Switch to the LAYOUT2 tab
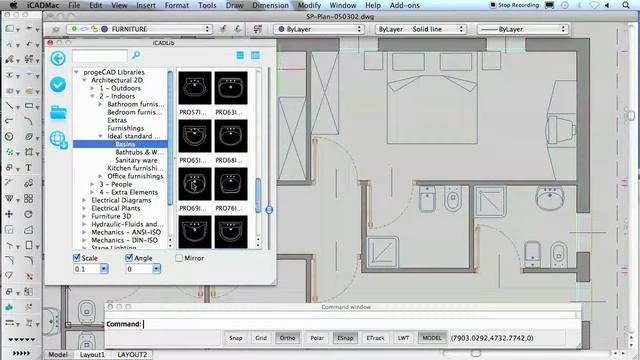This screenshot has width=640, height=360. 132,354
